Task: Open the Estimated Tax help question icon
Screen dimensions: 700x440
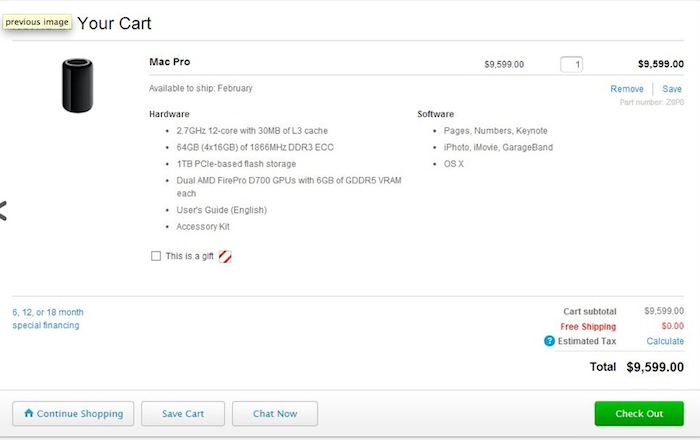Action: pyautogui.click(x=549, y=341)
